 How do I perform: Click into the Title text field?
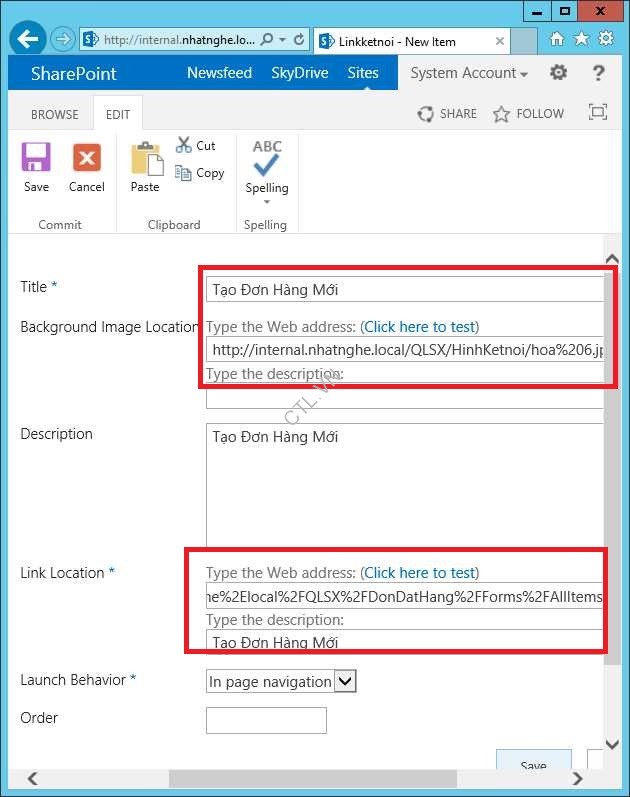tap(405, 290)
